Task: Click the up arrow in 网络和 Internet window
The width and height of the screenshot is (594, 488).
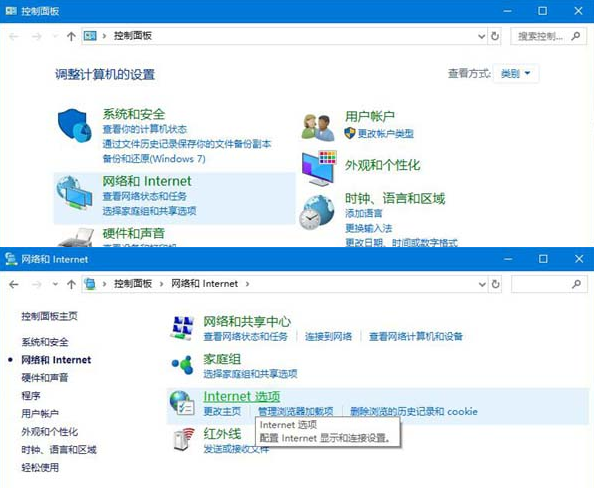Action: click(71, 284)
